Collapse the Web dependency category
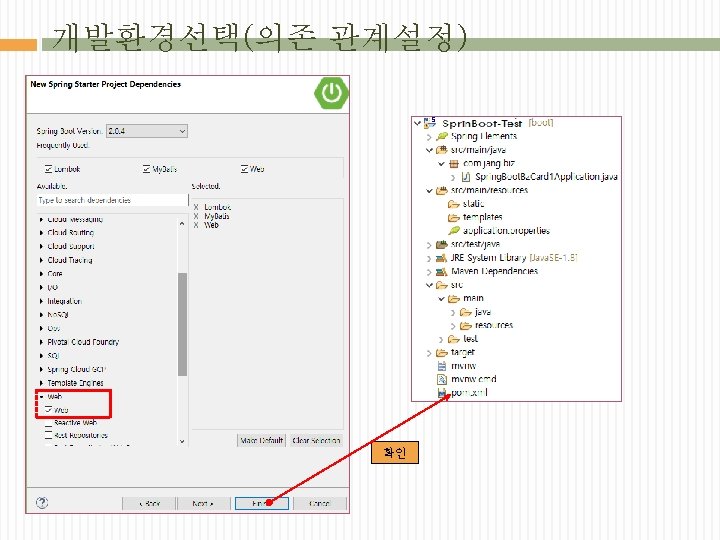 point(41,396)
